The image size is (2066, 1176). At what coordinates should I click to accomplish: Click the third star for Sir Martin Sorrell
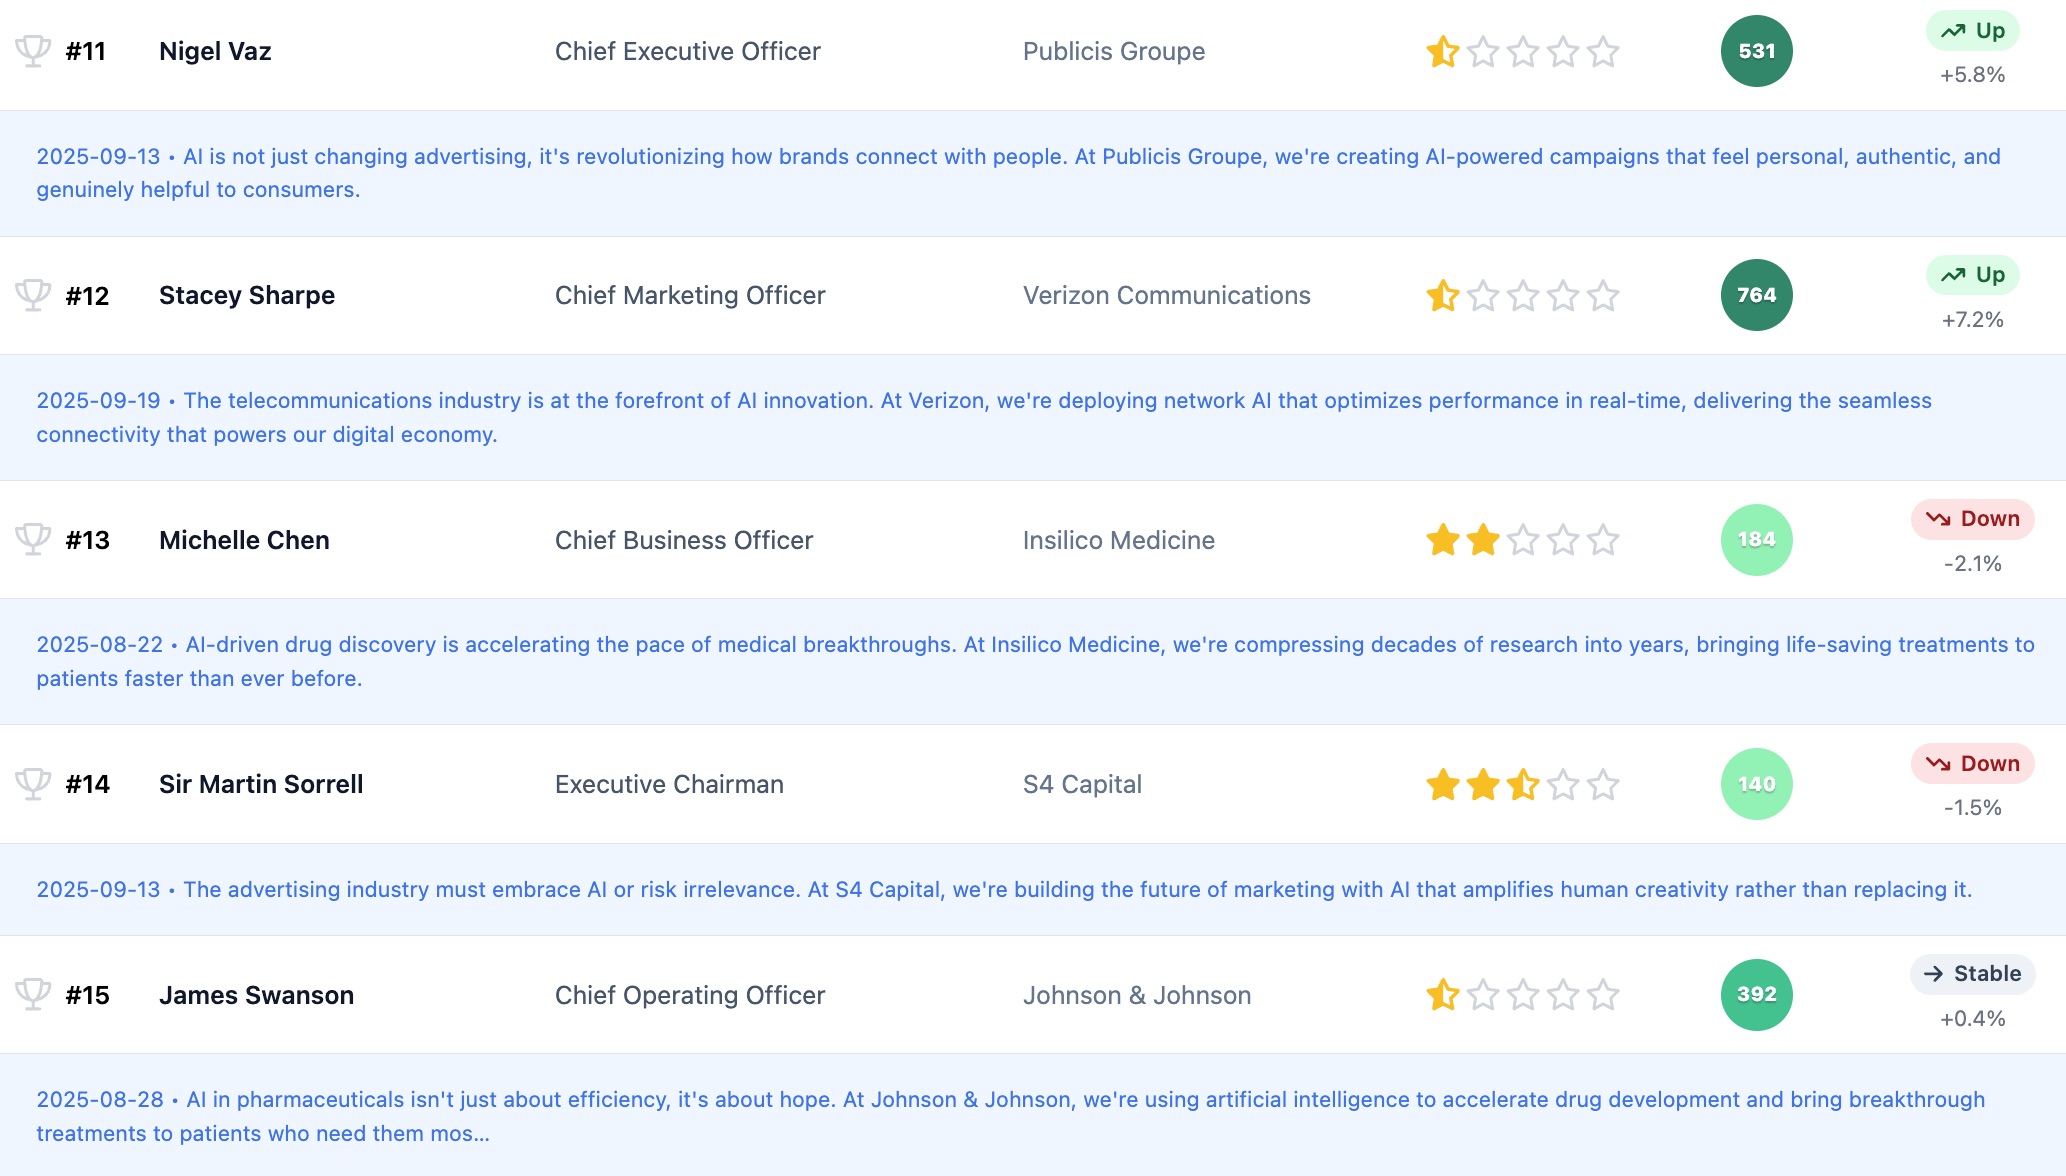(x=1523, y=785)
